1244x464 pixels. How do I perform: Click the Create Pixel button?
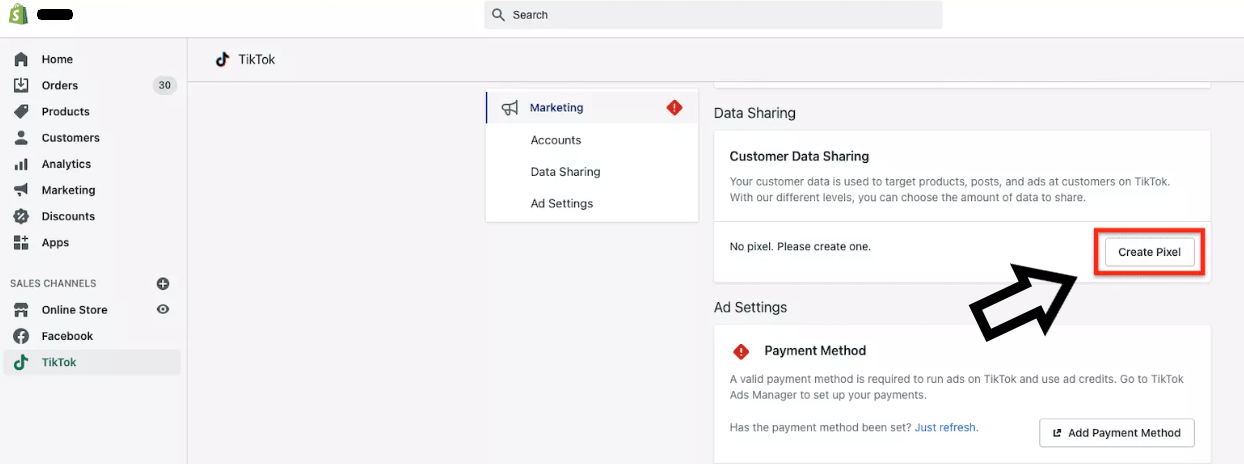1149,252
